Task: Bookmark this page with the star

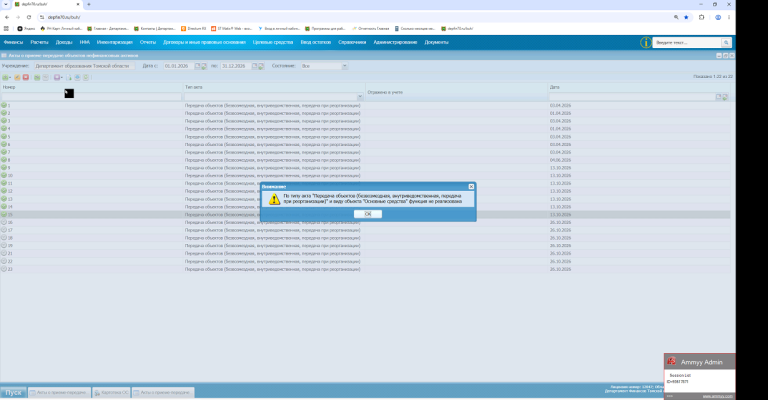Action: tap(686, 17)
